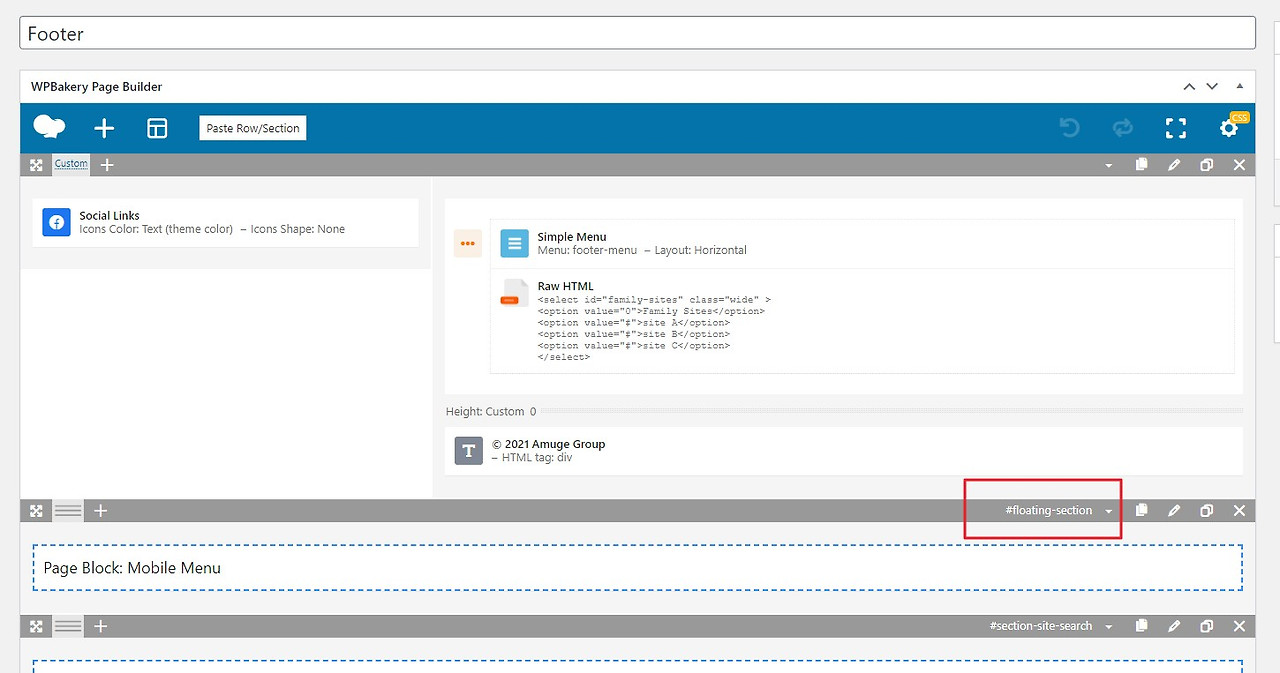Click the T icon of copyright element
The image size is (1280, 673).
coord(468,451)
